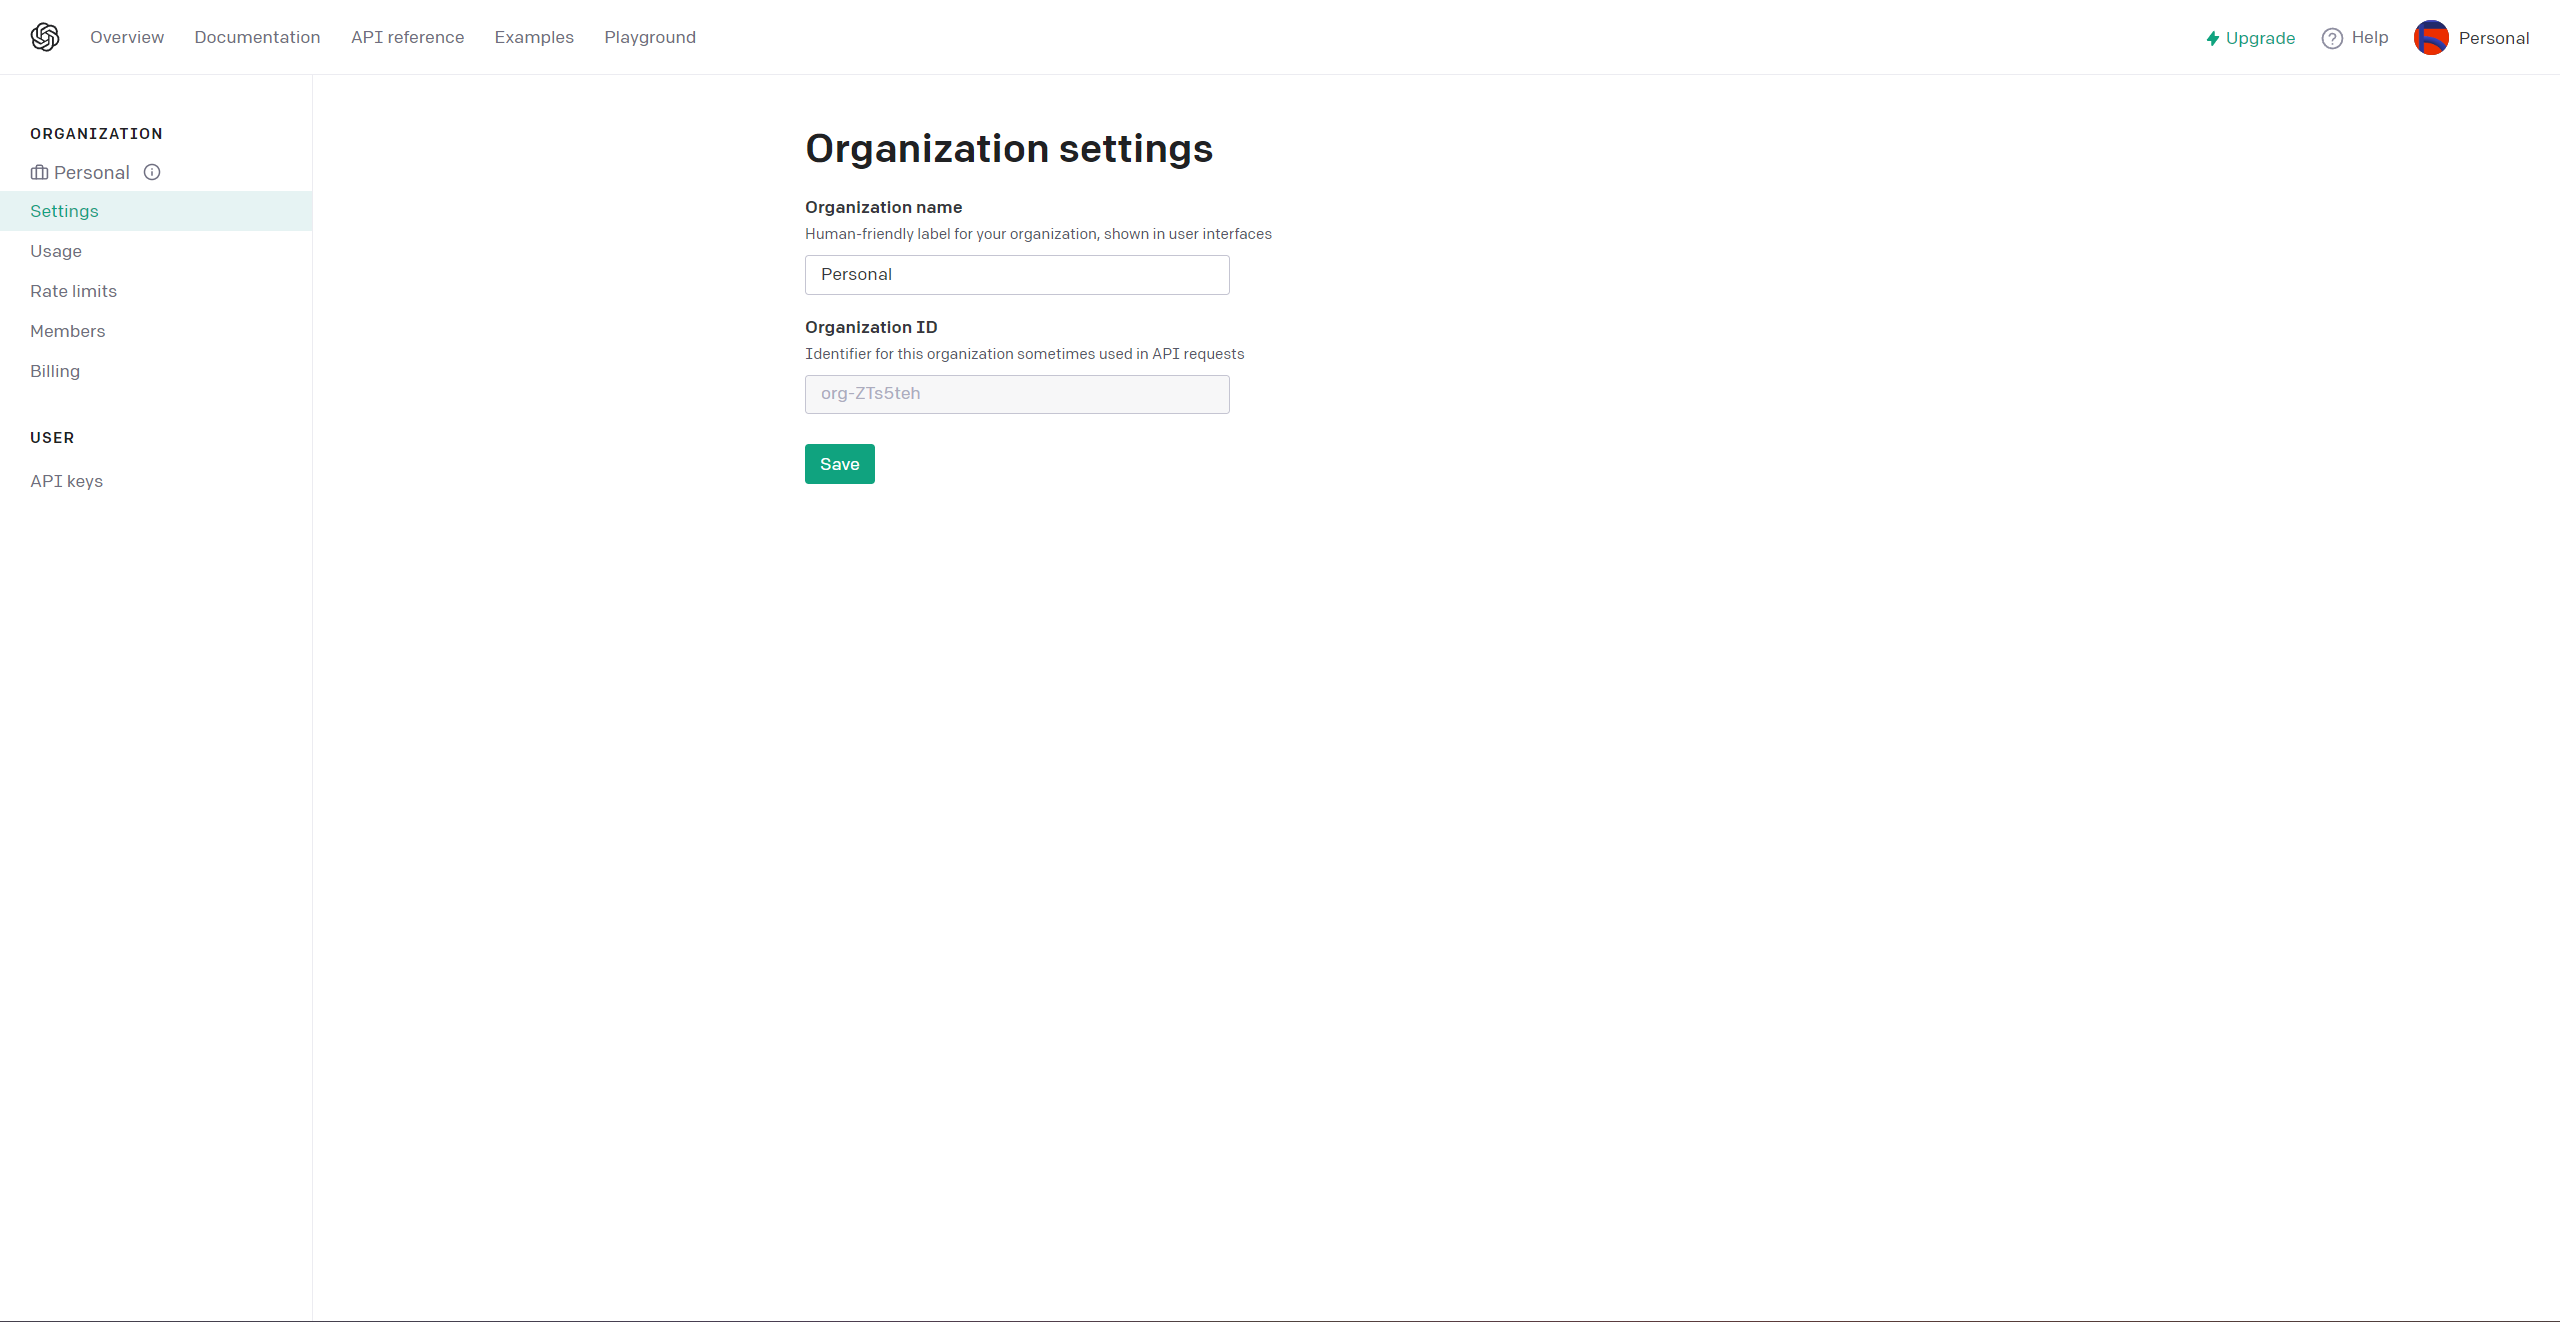This screenshot has width=2560, height=1322.
Task: Click the API keys sidebar item
Action: point(66,481)
